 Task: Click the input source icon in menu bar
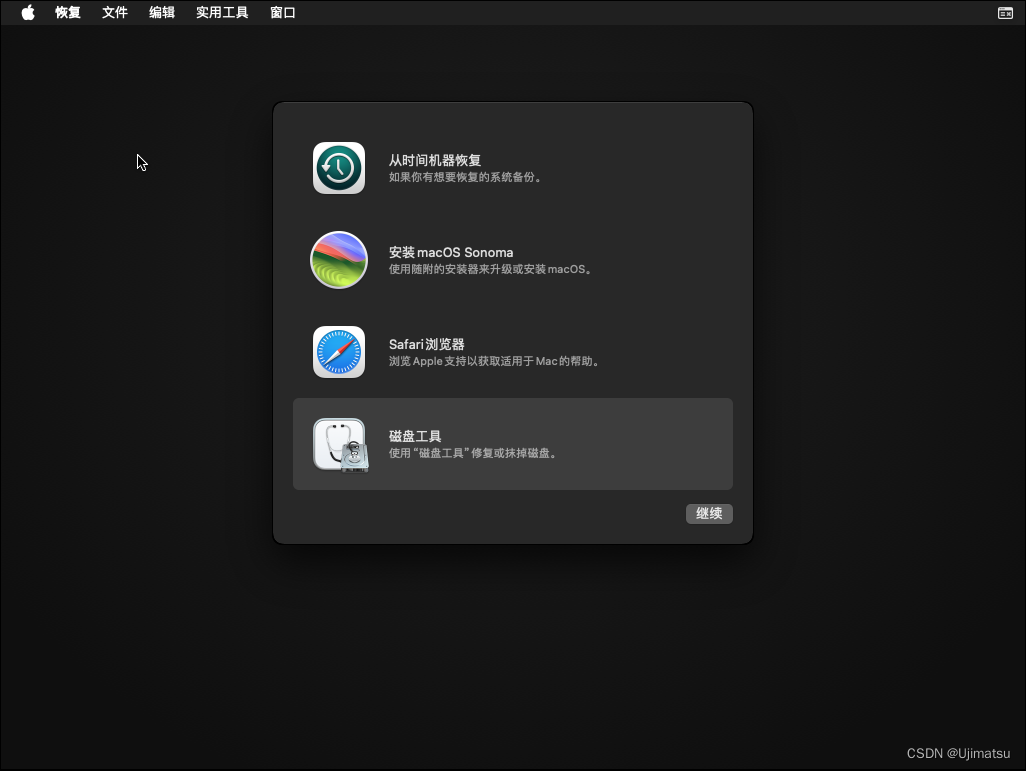[x=1005, y=13]
